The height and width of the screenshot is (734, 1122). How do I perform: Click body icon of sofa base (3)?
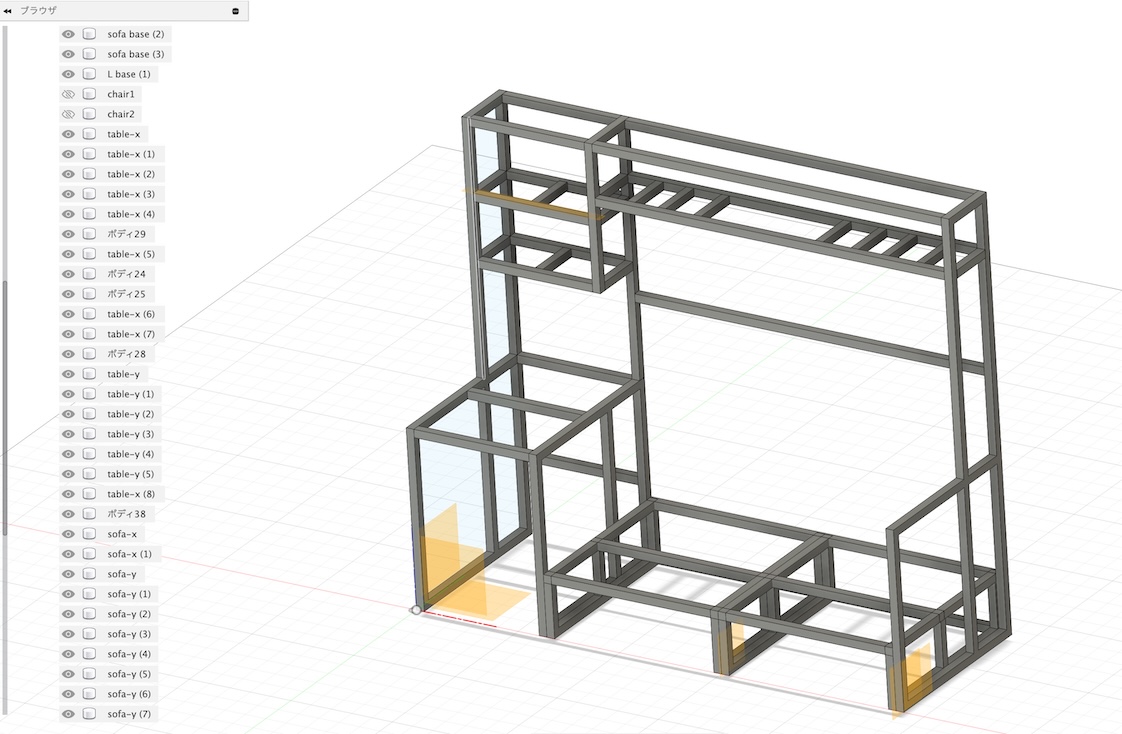click(x=89, y=54)
